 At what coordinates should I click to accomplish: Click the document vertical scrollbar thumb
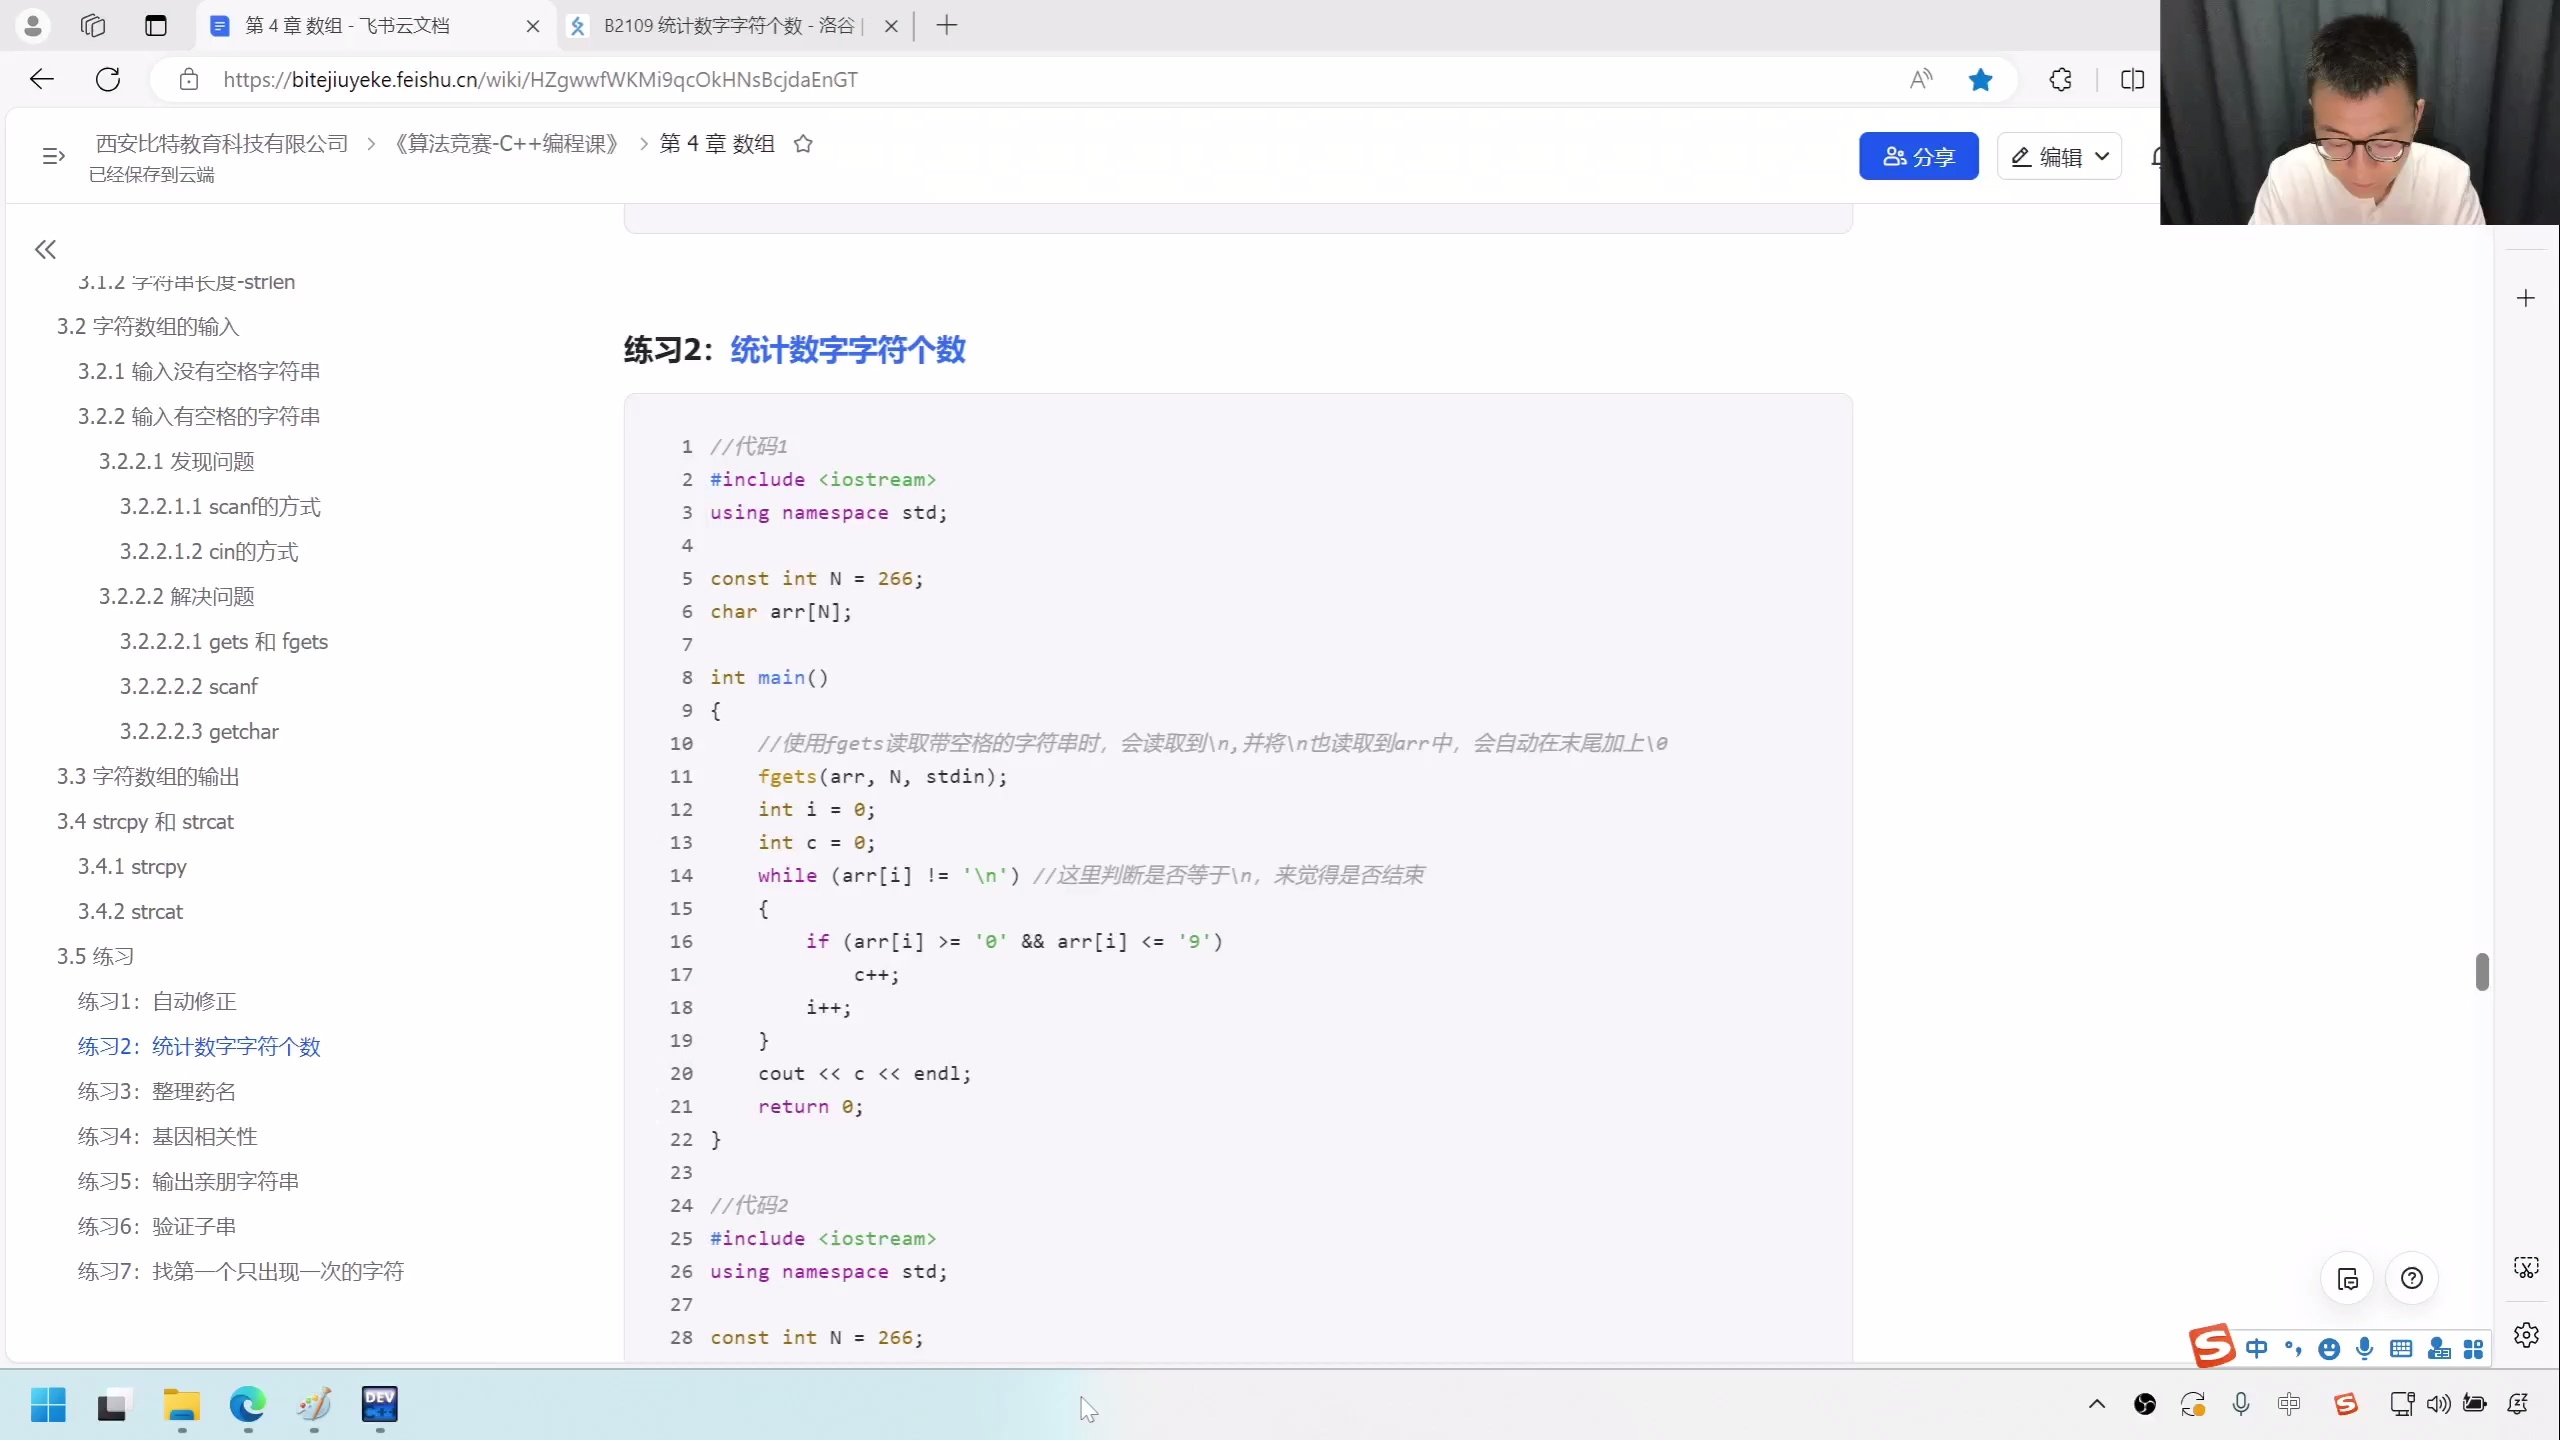[2481, 971]
